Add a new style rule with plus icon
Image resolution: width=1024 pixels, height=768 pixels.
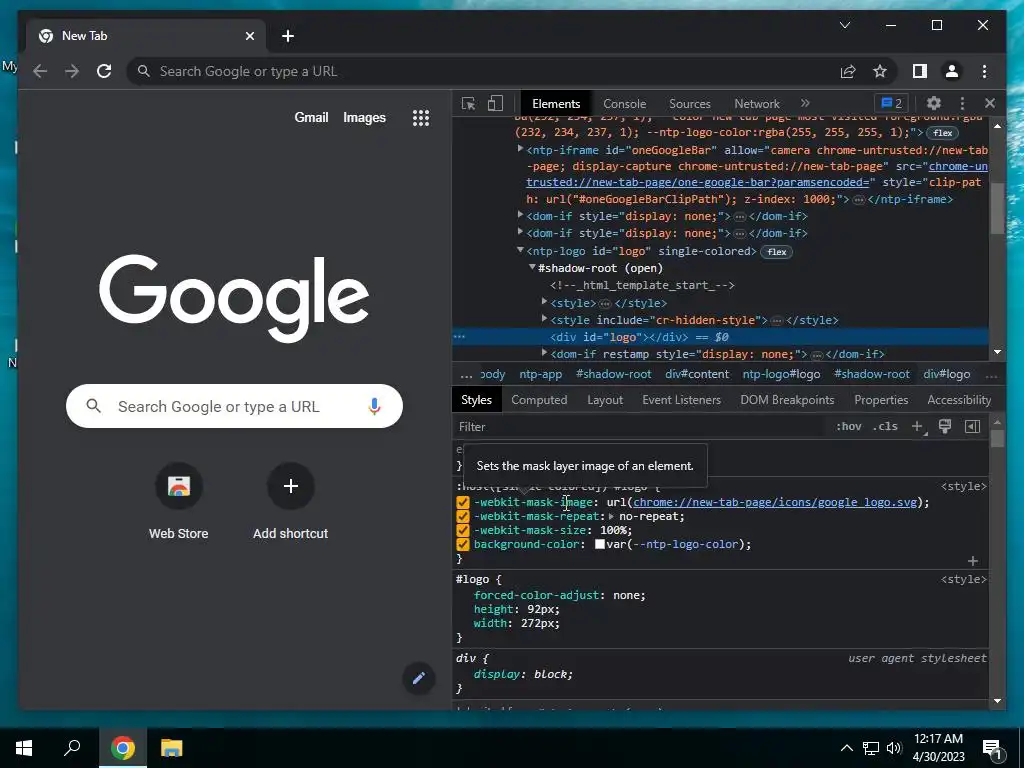(918, 426)
